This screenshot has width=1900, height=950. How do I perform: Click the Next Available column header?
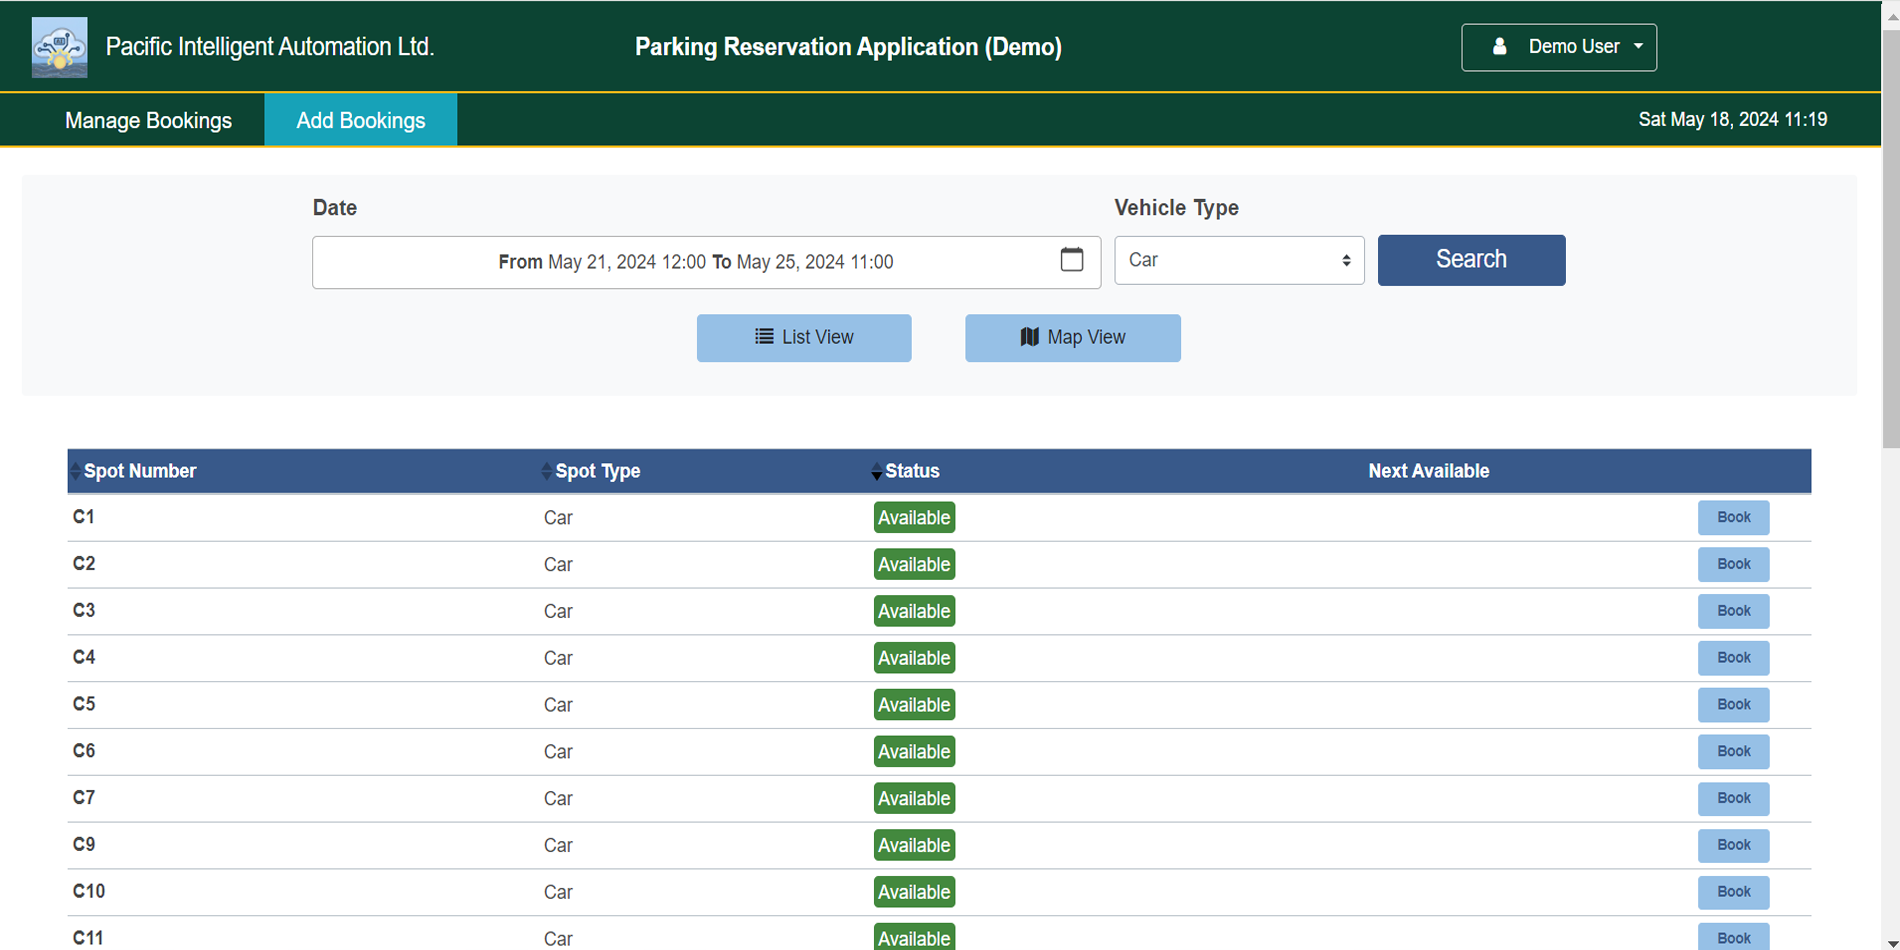point(1428,471)
